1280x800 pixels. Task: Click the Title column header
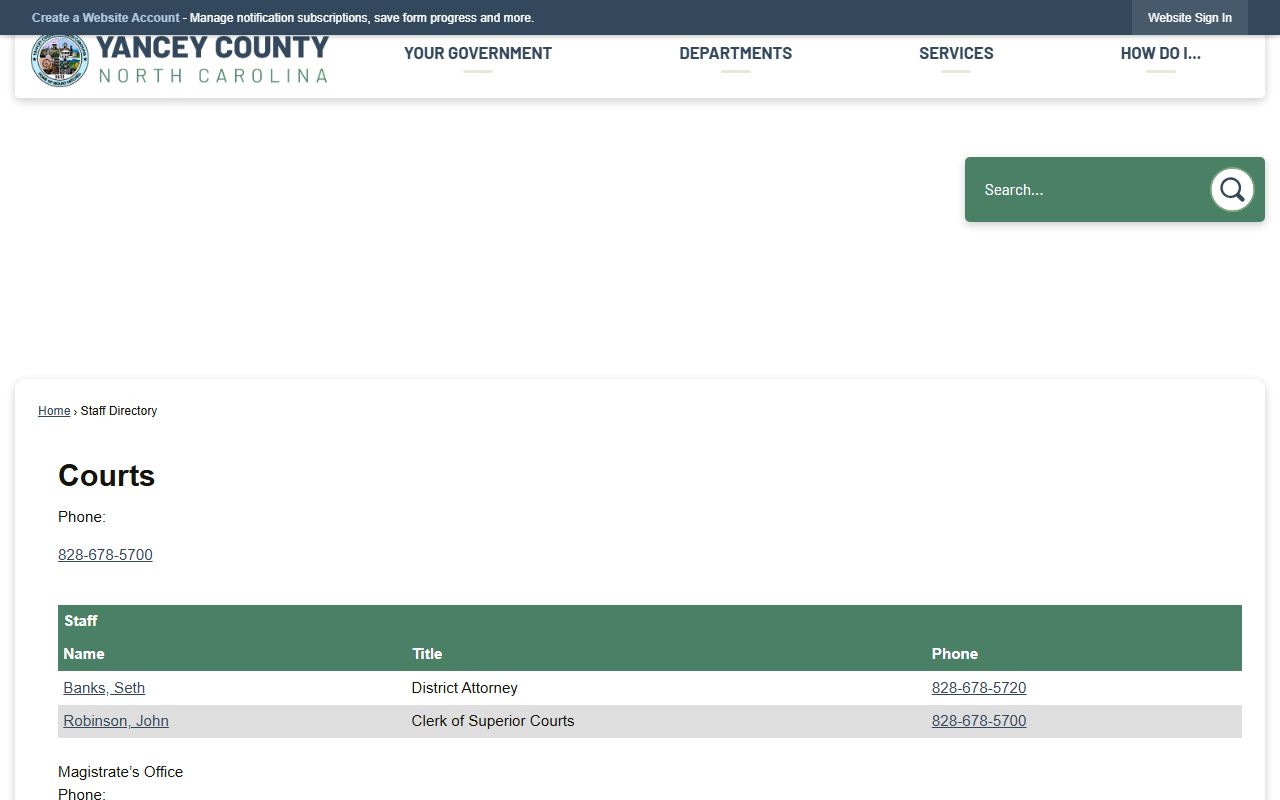pos(427,654)
